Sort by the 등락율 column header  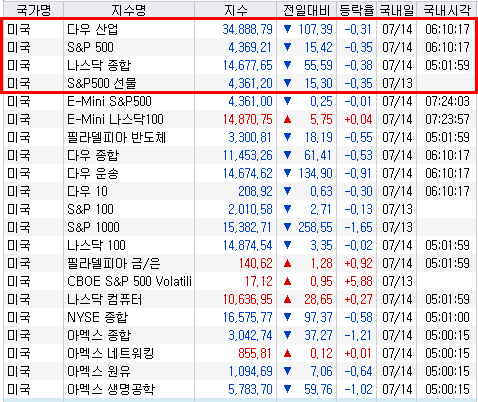(356, 10)
